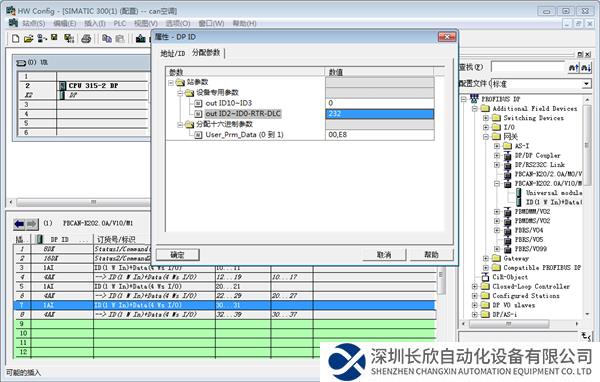Click the Copy toolbar icon
This screenshot has height=382, width=600.
coord(107,38)
